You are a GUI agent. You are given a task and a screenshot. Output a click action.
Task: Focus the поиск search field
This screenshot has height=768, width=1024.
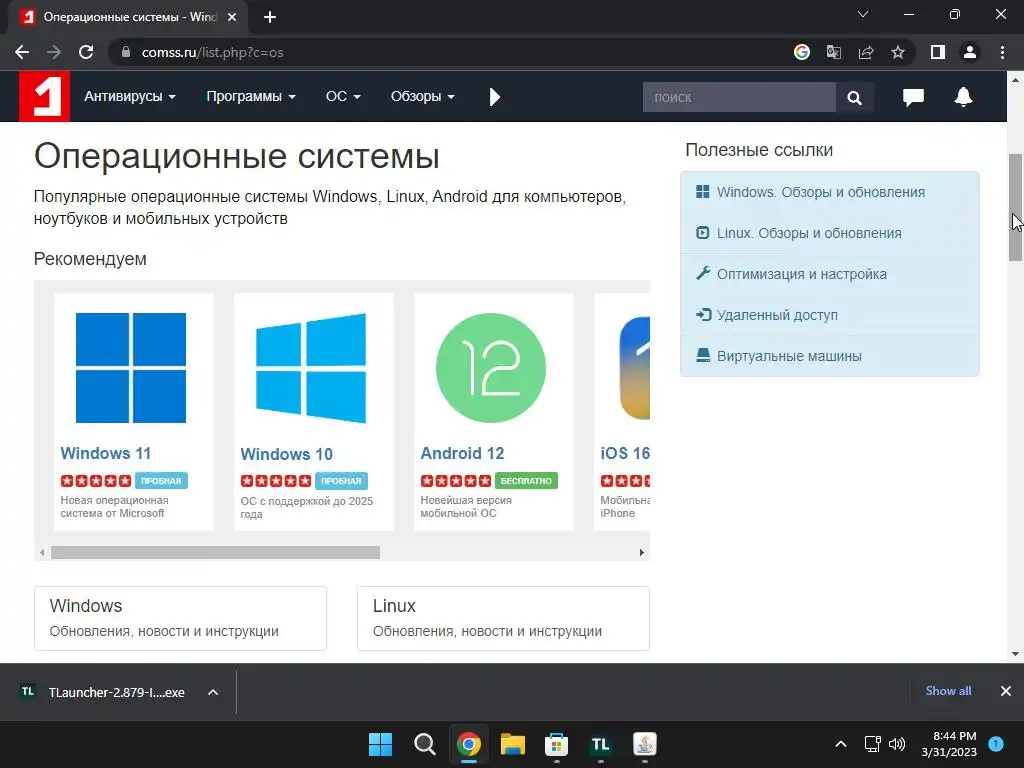click(x=739, y=97)
